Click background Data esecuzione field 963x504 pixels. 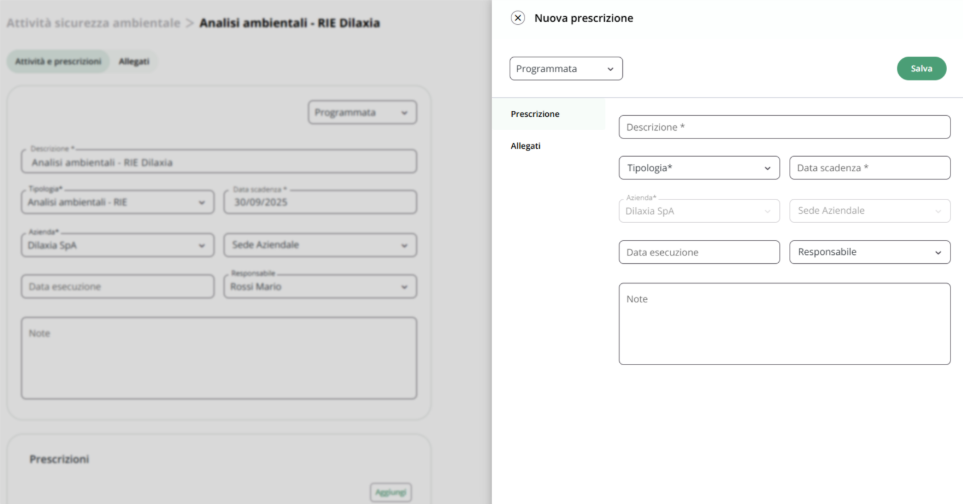(117, 287)
